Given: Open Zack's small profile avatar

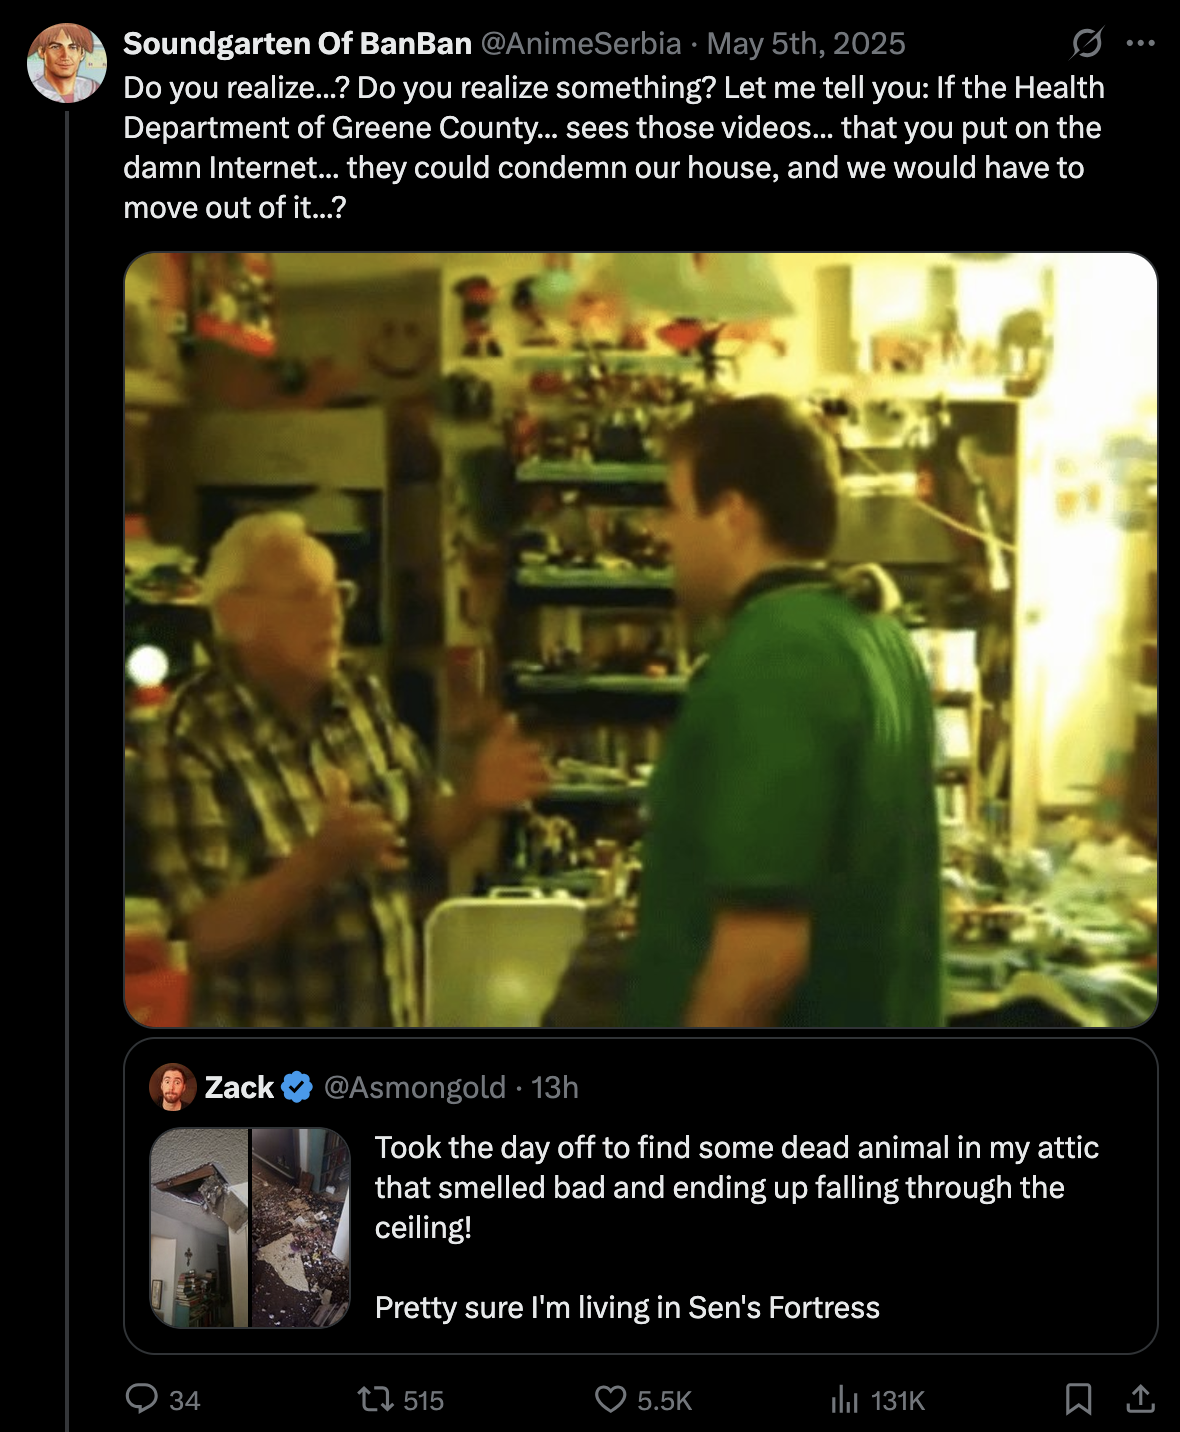Looking at the screenshot, I should coord(173,1087).
